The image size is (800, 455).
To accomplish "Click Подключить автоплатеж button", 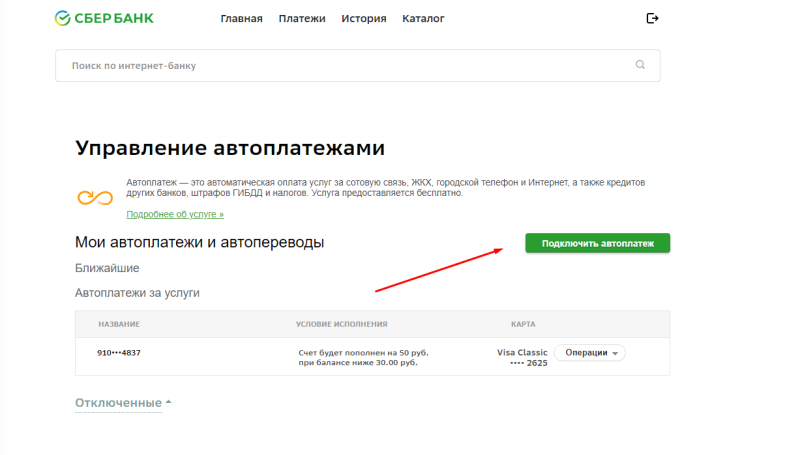I will (597, 243).
